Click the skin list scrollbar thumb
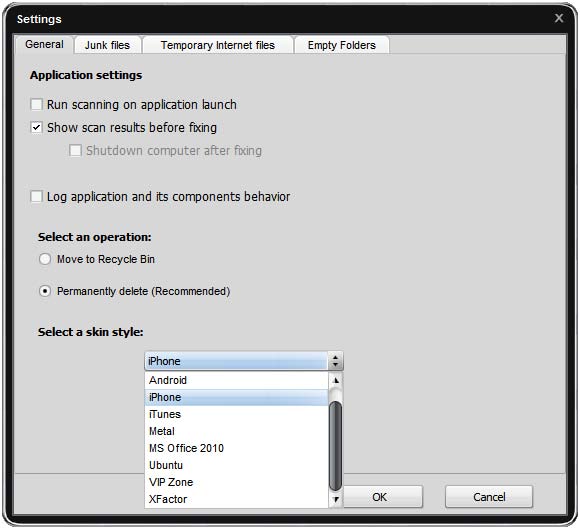Screen dimensions: 580x528 [x=335, y=446]
